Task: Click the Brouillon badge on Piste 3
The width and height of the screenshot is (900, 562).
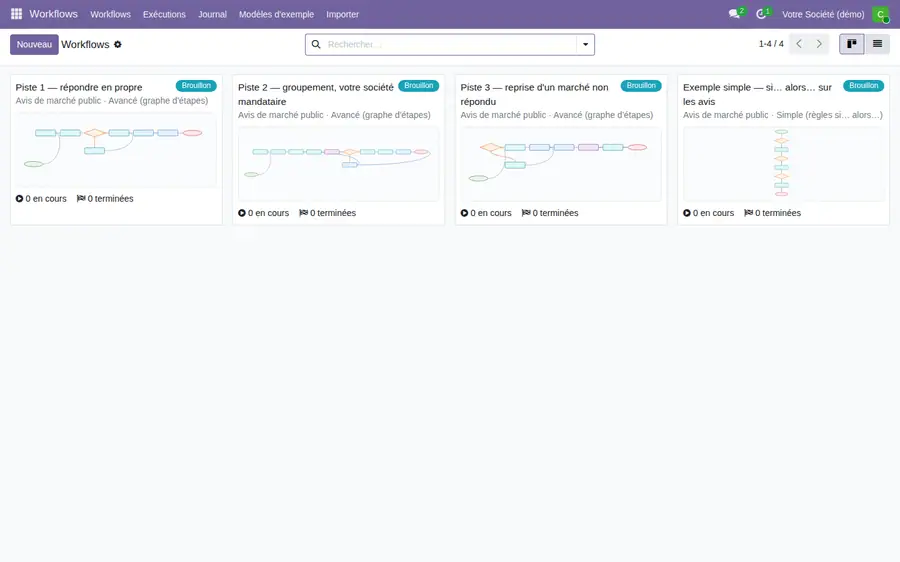Action: pyautogui.click(x=641, y=86)
